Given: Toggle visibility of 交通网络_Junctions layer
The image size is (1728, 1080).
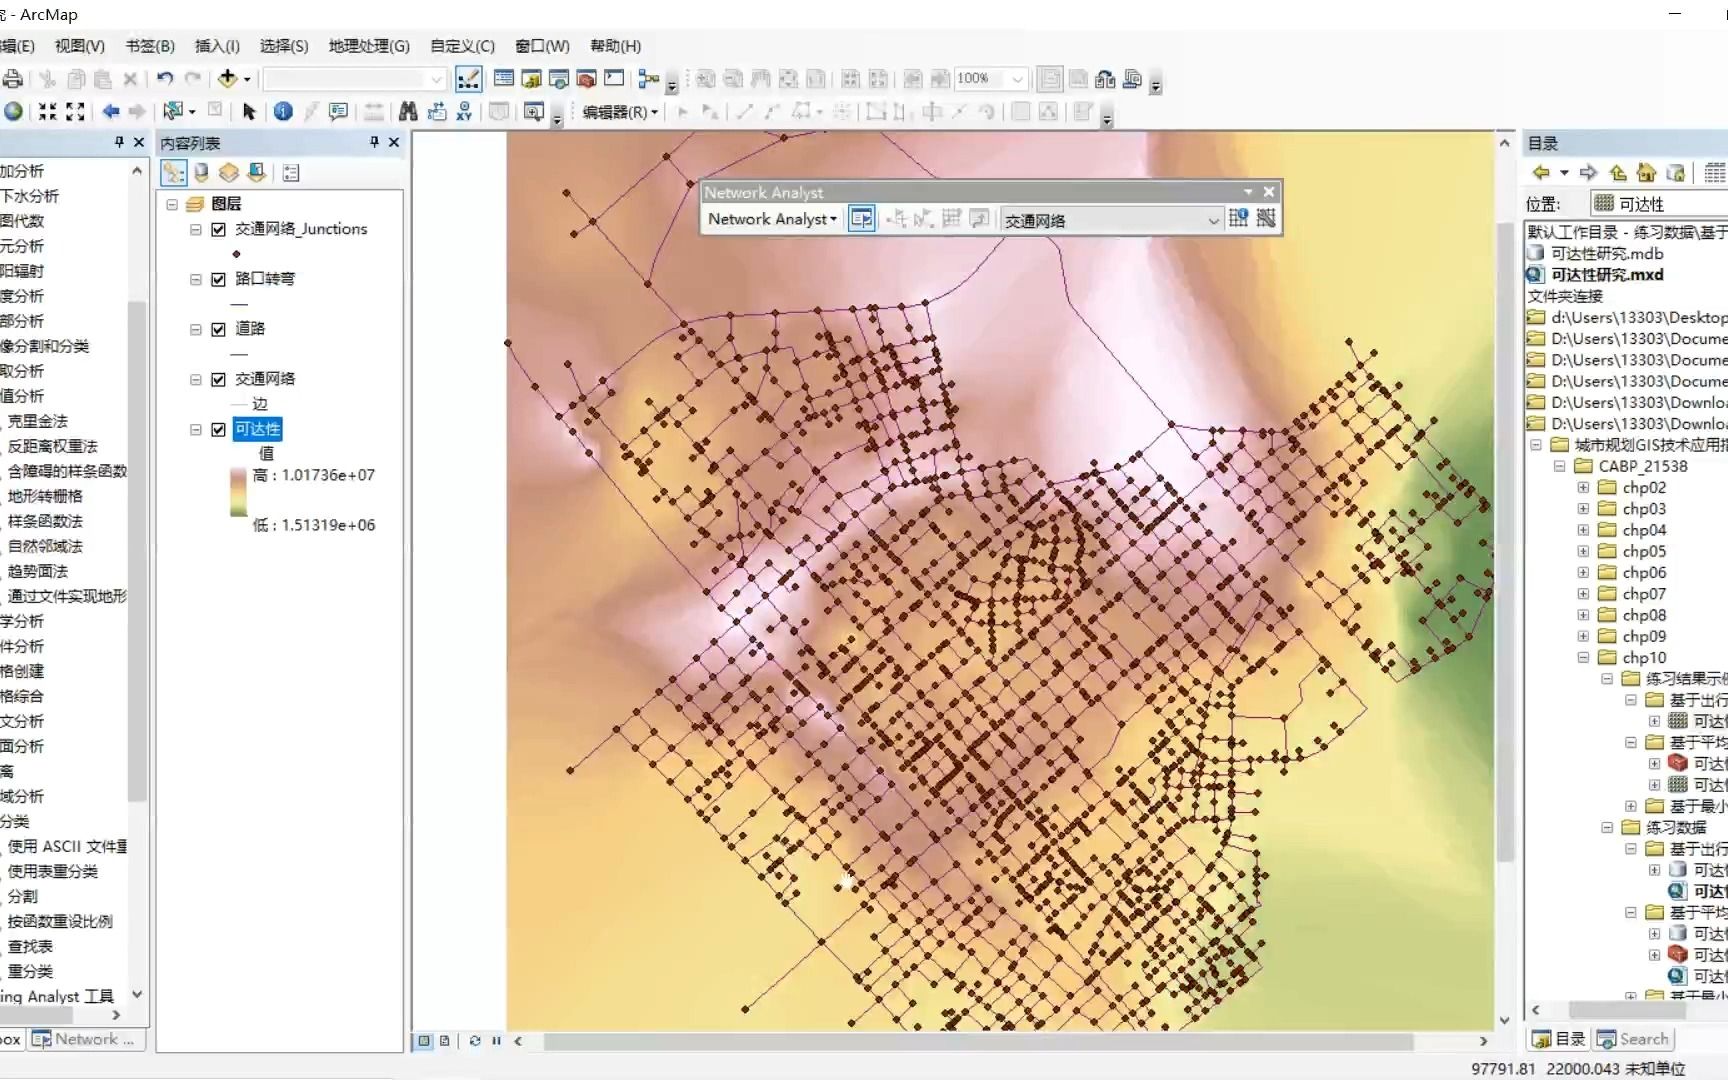Looking at the screenshot, I should pyautogui.click(x=218, y=229).
